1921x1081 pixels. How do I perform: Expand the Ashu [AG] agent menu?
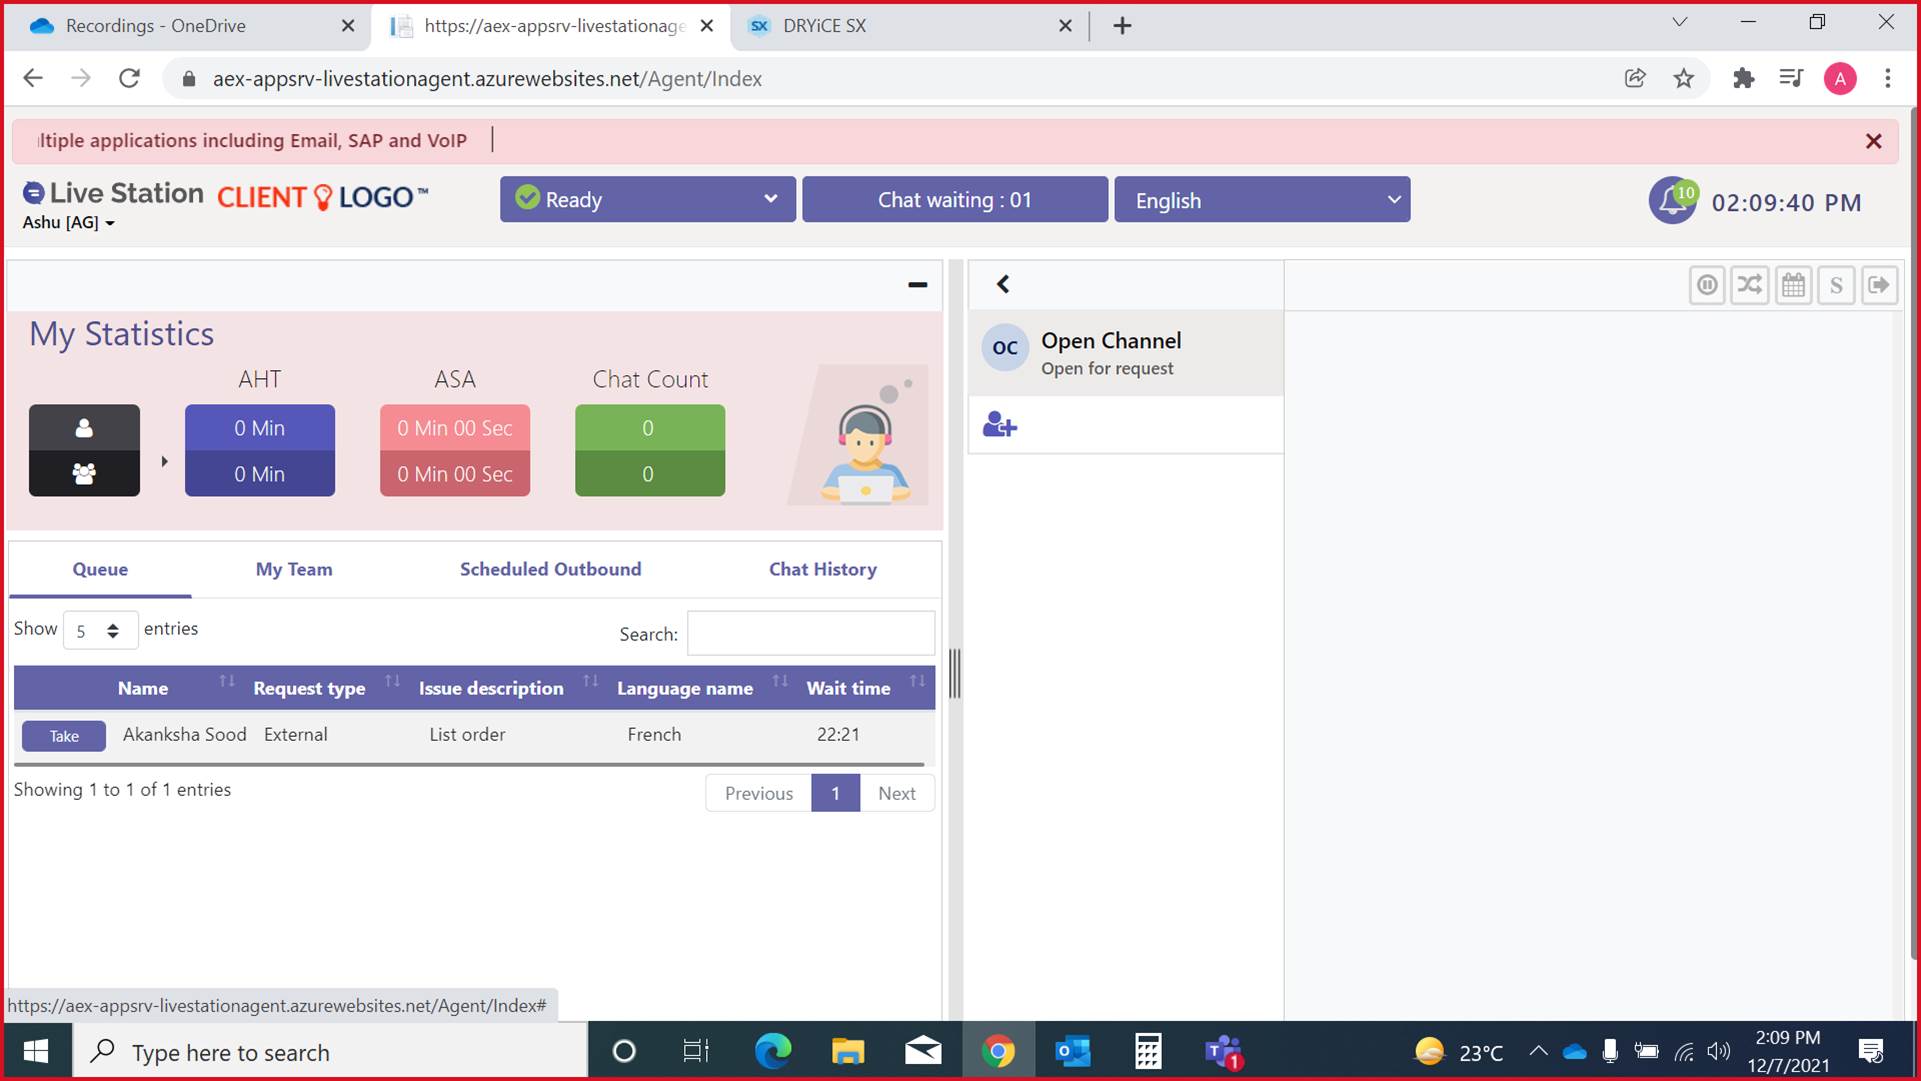click(69, 222)
